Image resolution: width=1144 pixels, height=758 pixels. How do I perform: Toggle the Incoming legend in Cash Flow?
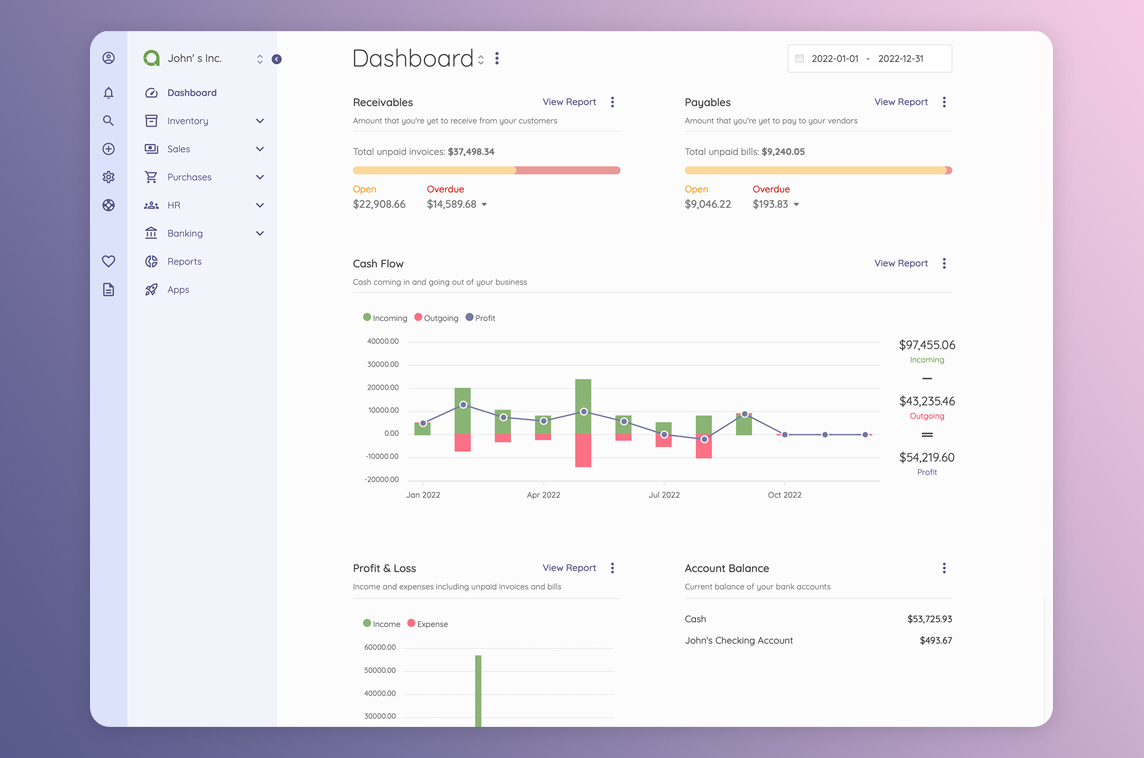(x=384, y=317)
